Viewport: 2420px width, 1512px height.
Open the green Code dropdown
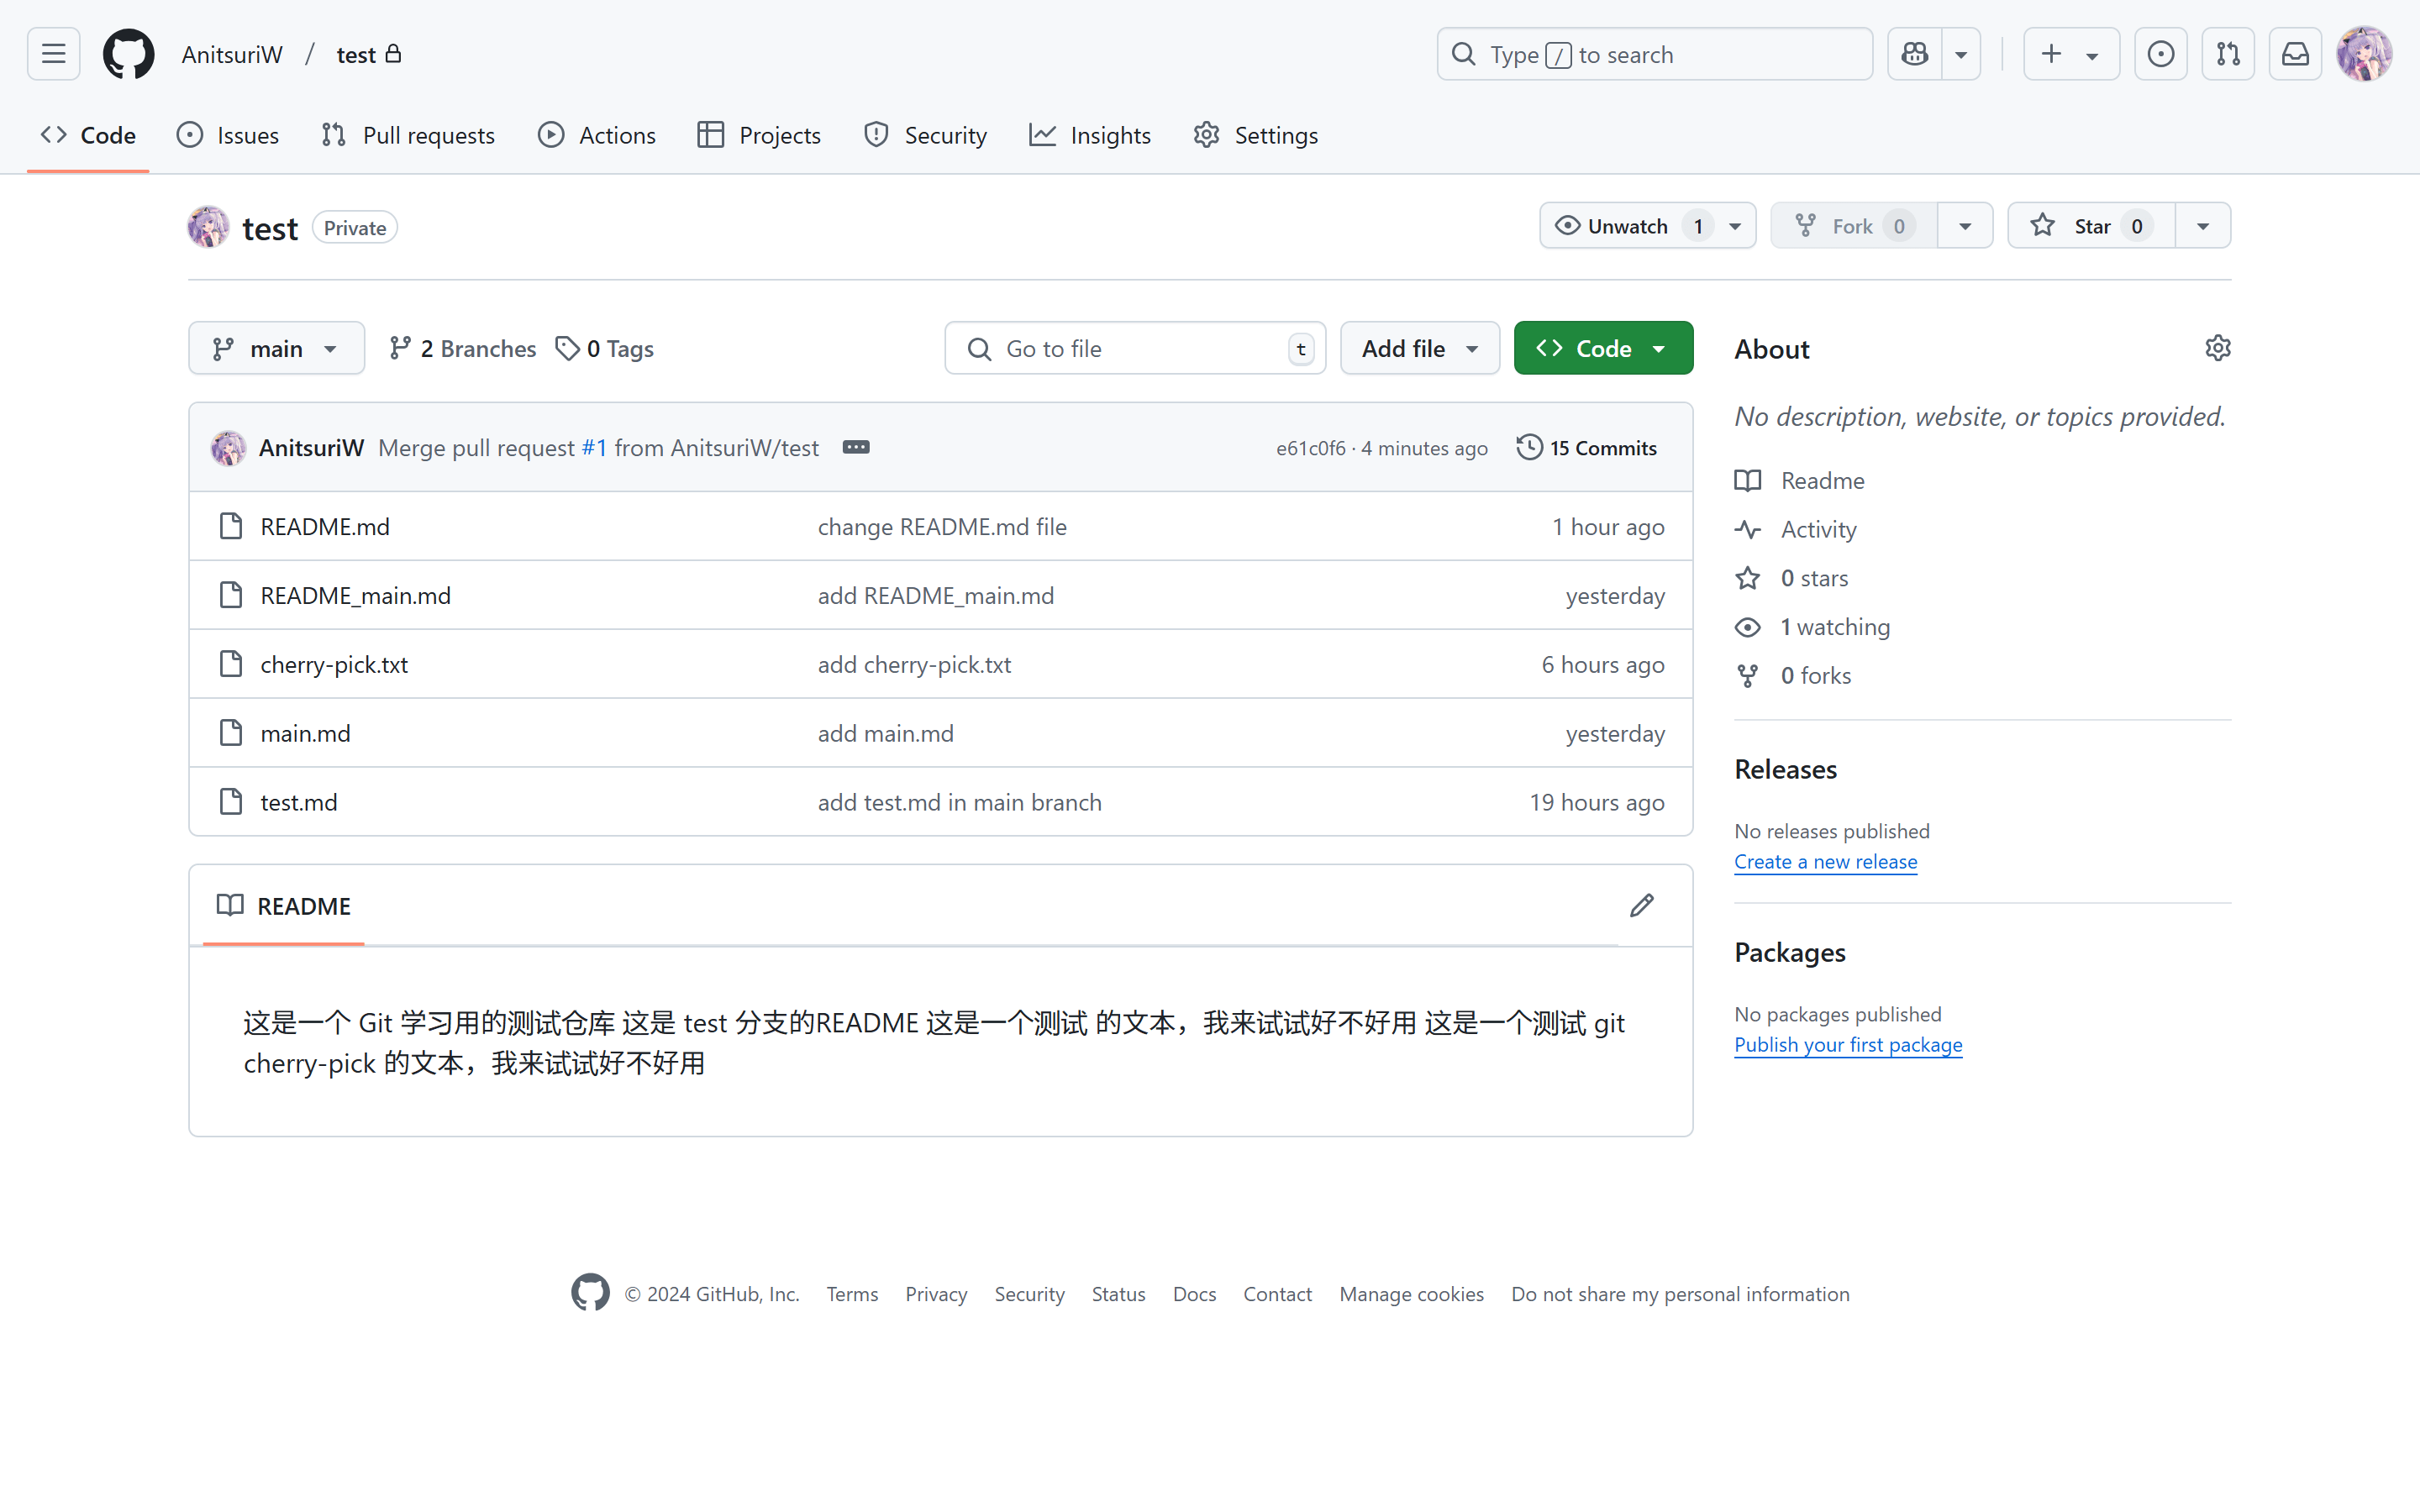click(x=1603, y=348)
